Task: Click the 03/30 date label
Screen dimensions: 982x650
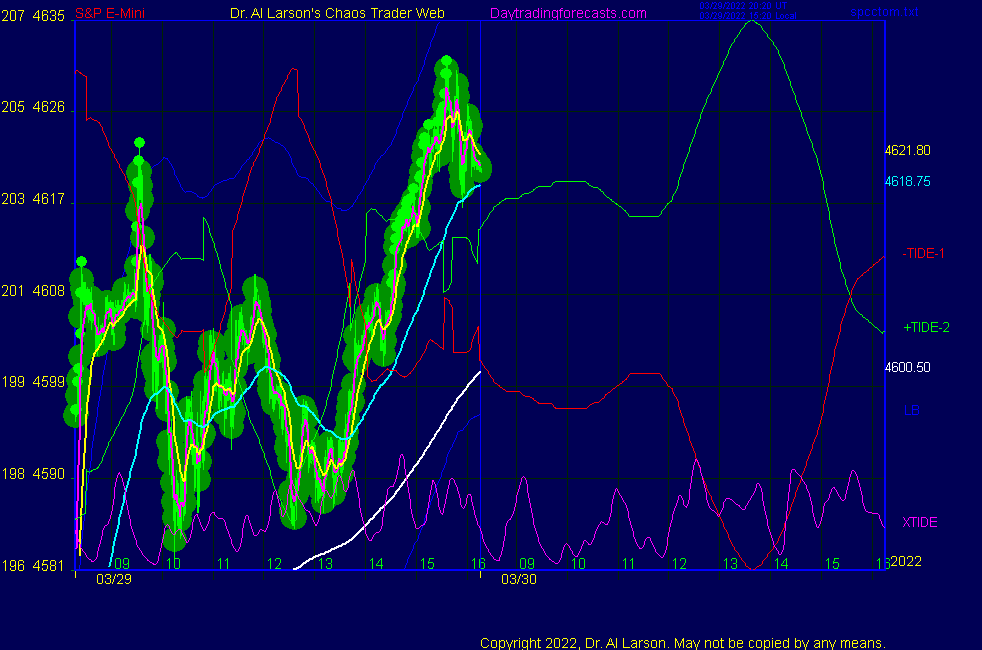Action: 519,579
